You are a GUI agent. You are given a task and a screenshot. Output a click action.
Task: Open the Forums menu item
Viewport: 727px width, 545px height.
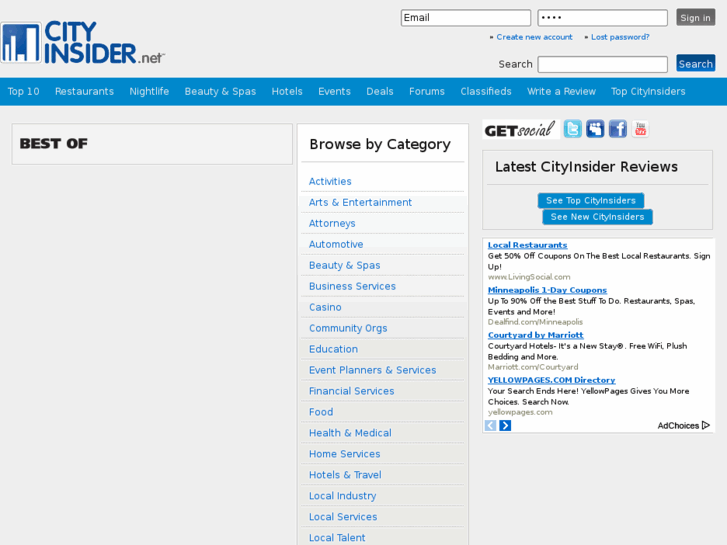427,91
